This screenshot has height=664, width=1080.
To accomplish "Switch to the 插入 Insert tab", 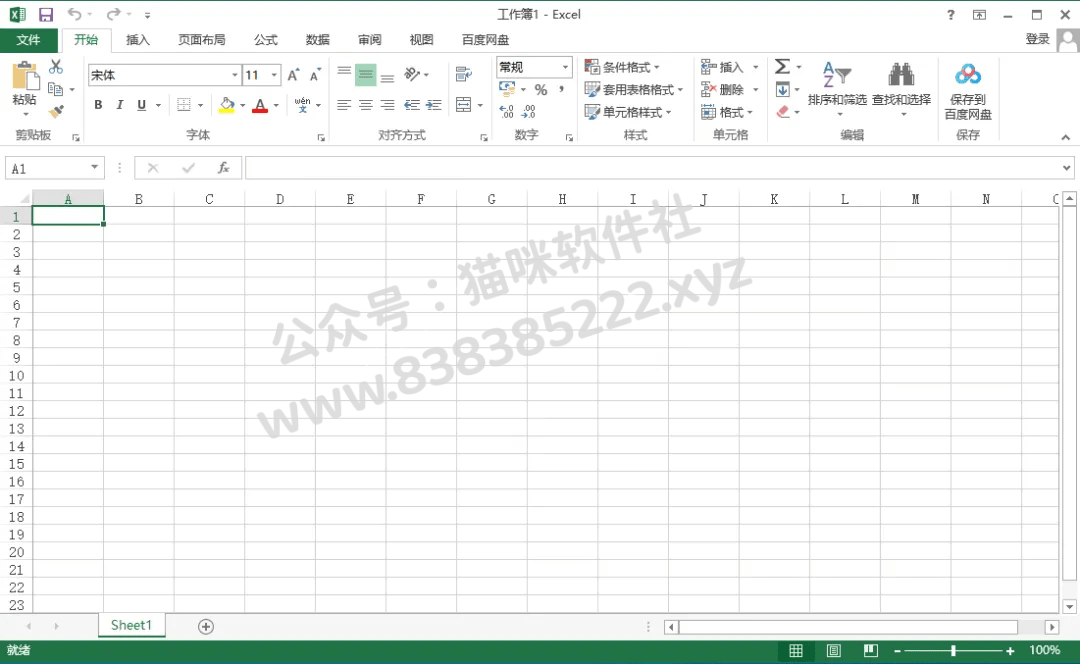I will pos(138,39).
